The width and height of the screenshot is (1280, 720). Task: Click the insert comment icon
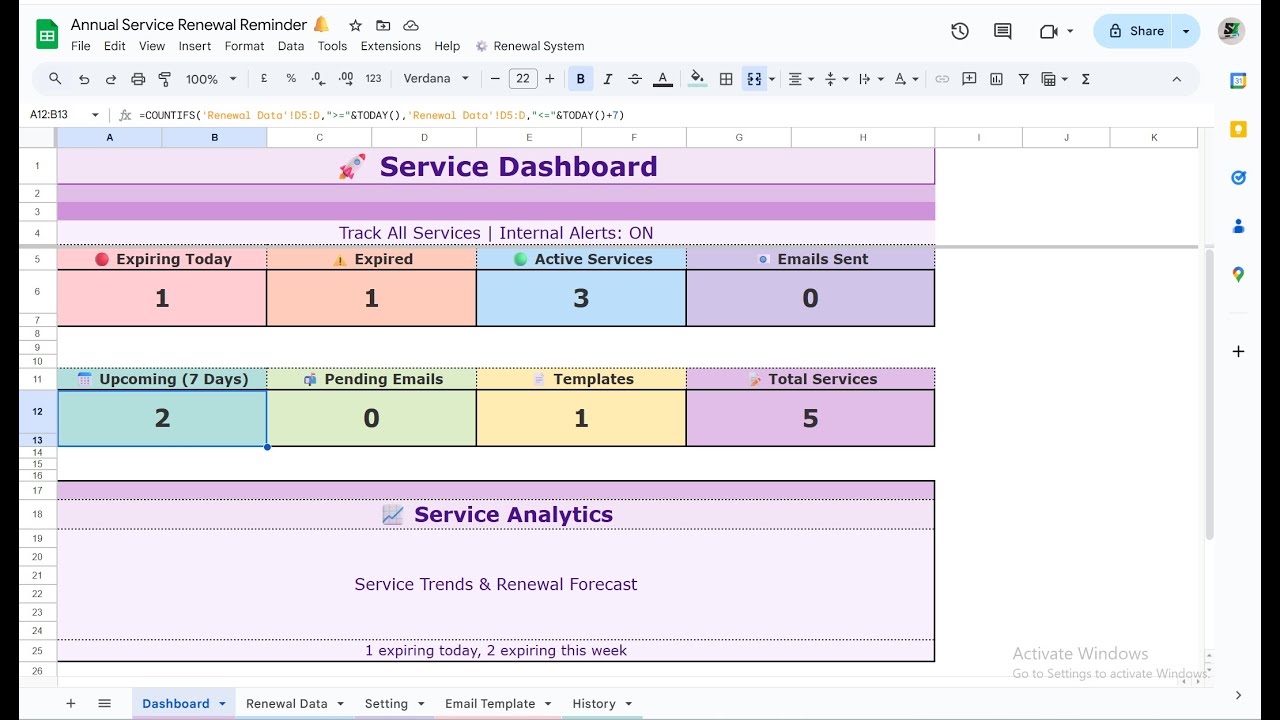969,79
